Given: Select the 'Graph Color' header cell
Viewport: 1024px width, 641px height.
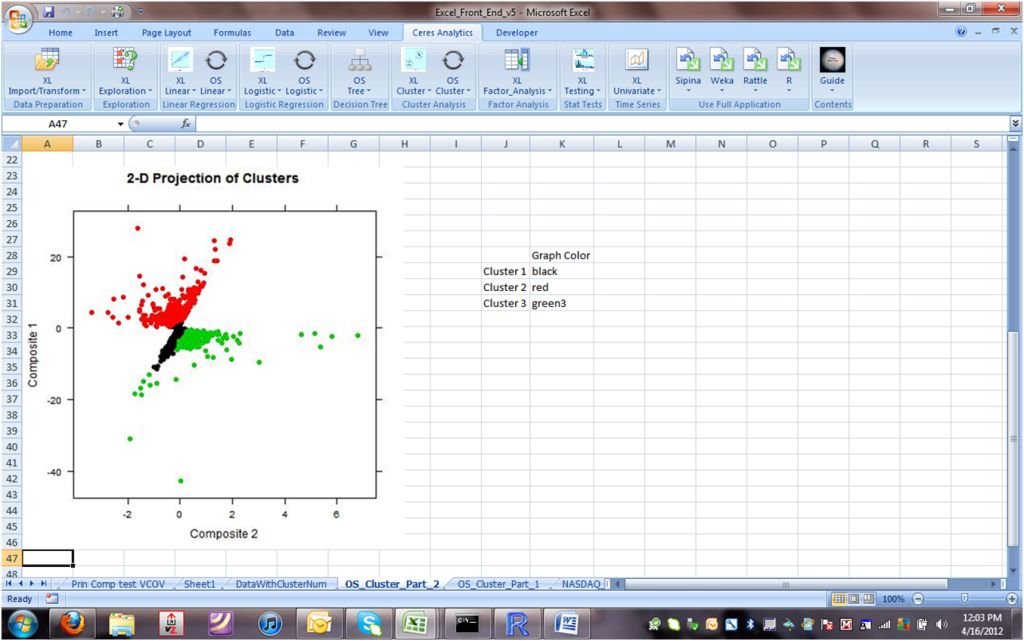Looking at the screenshot, I should 561,255.
